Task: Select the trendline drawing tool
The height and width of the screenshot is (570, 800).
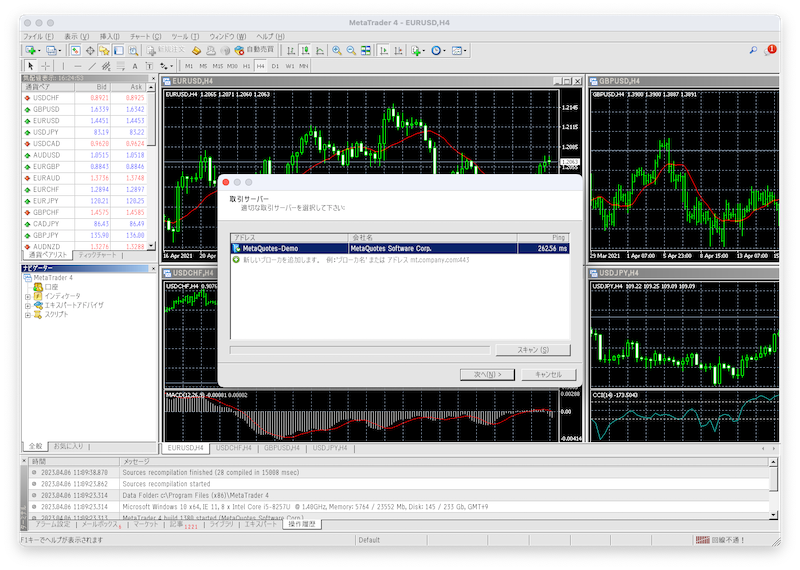Action: pos(92,66)
